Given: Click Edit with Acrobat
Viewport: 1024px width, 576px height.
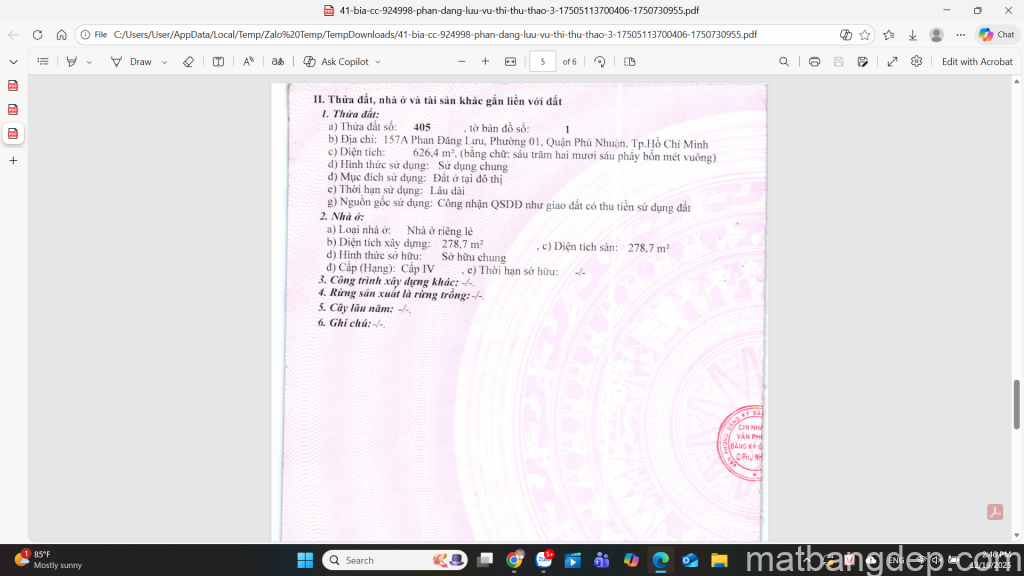Looking at the screenshot, I should click(x=977, y=61).
